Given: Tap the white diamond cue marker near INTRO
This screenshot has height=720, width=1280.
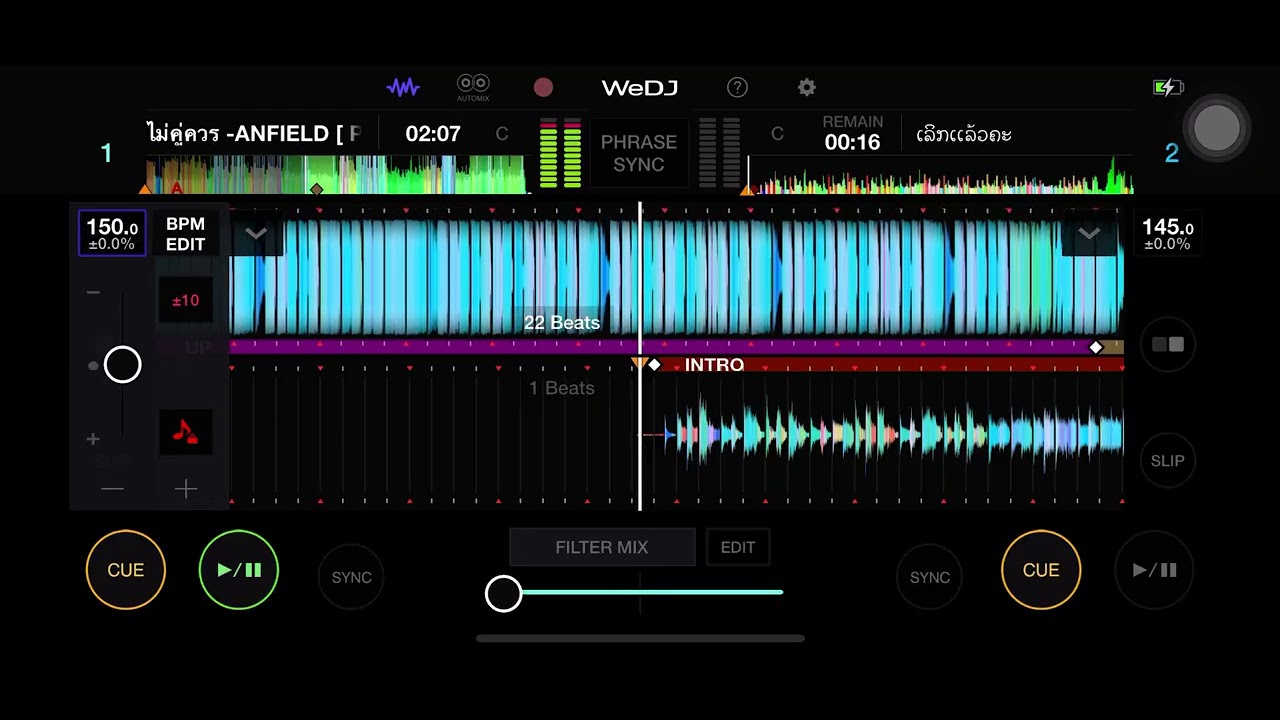Looking at the screenshot, I should tap(654, 365).
